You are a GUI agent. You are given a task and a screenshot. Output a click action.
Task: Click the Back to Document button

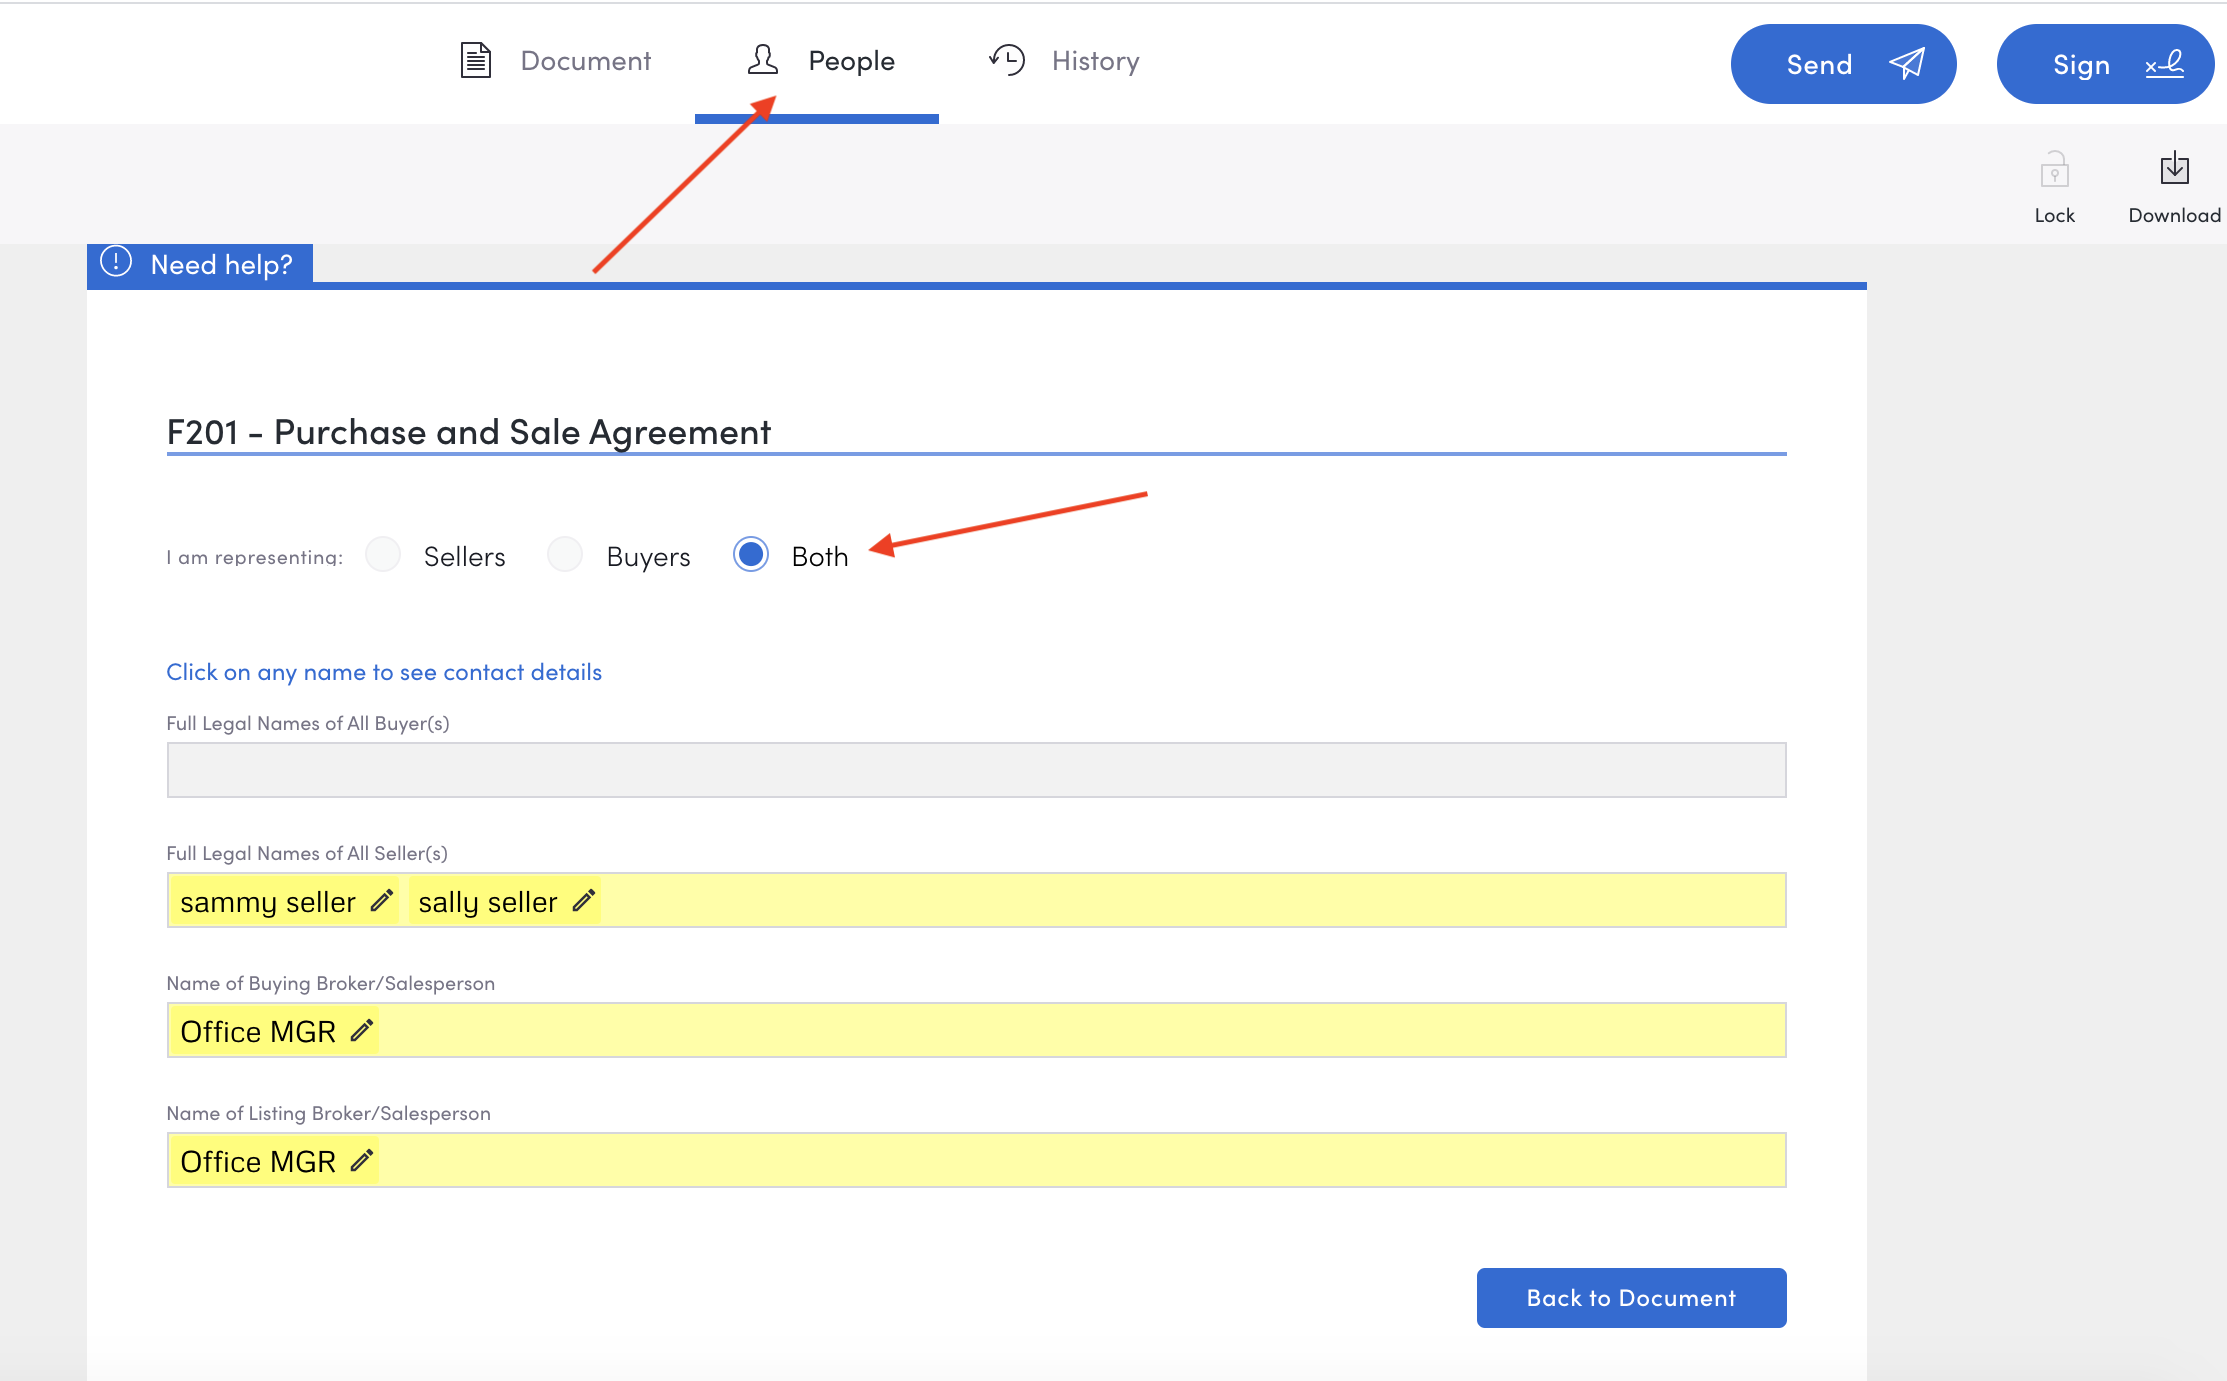[1630, 1297]
